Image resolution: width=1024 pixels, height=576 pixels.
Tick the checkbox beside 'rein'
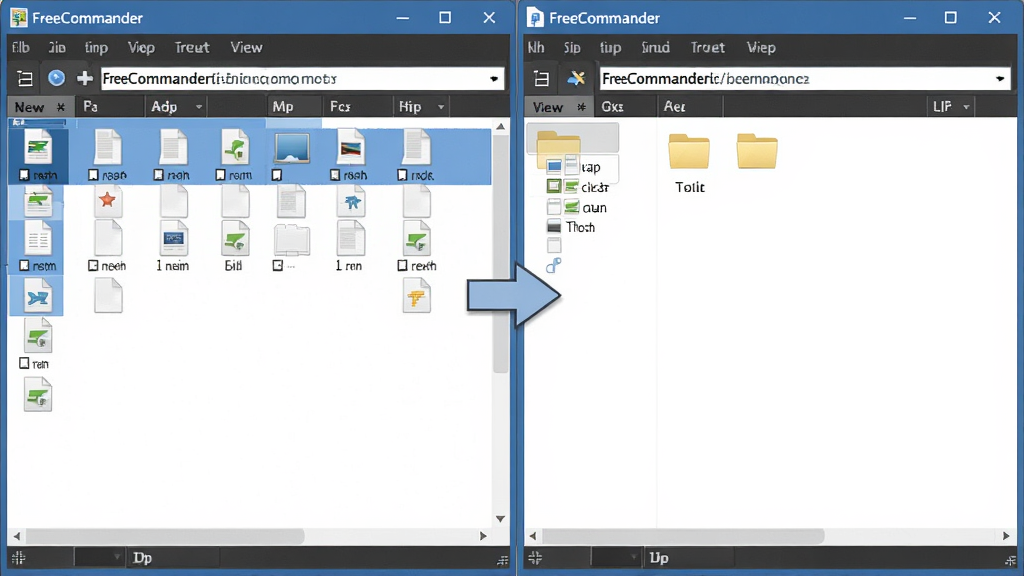pos(24,363)
